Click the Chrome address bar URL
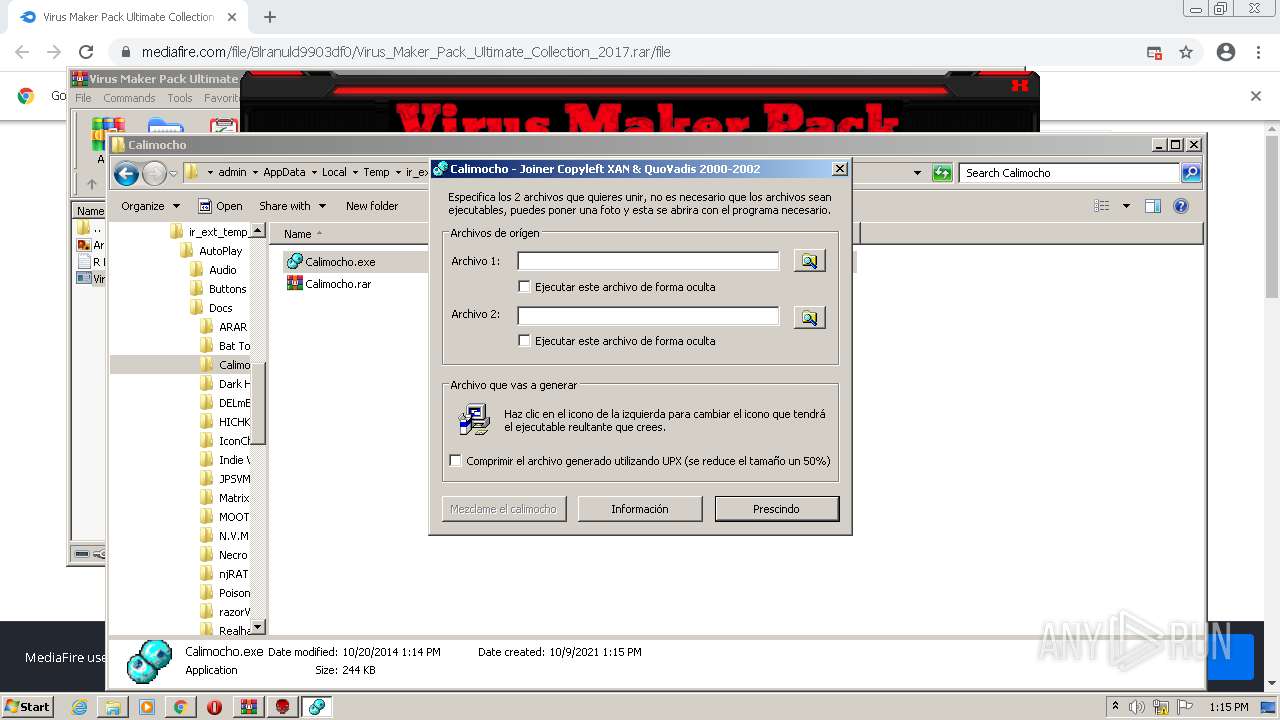Viewport: 1280px width, 720px height. coord(406,52)
